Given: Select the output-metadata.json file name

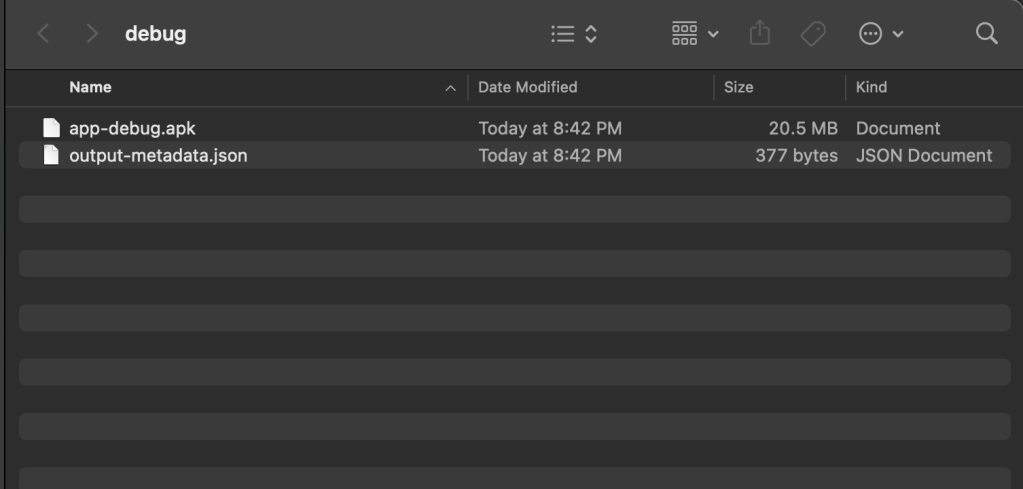Looking at the screenshot, I should coord(158,155).
